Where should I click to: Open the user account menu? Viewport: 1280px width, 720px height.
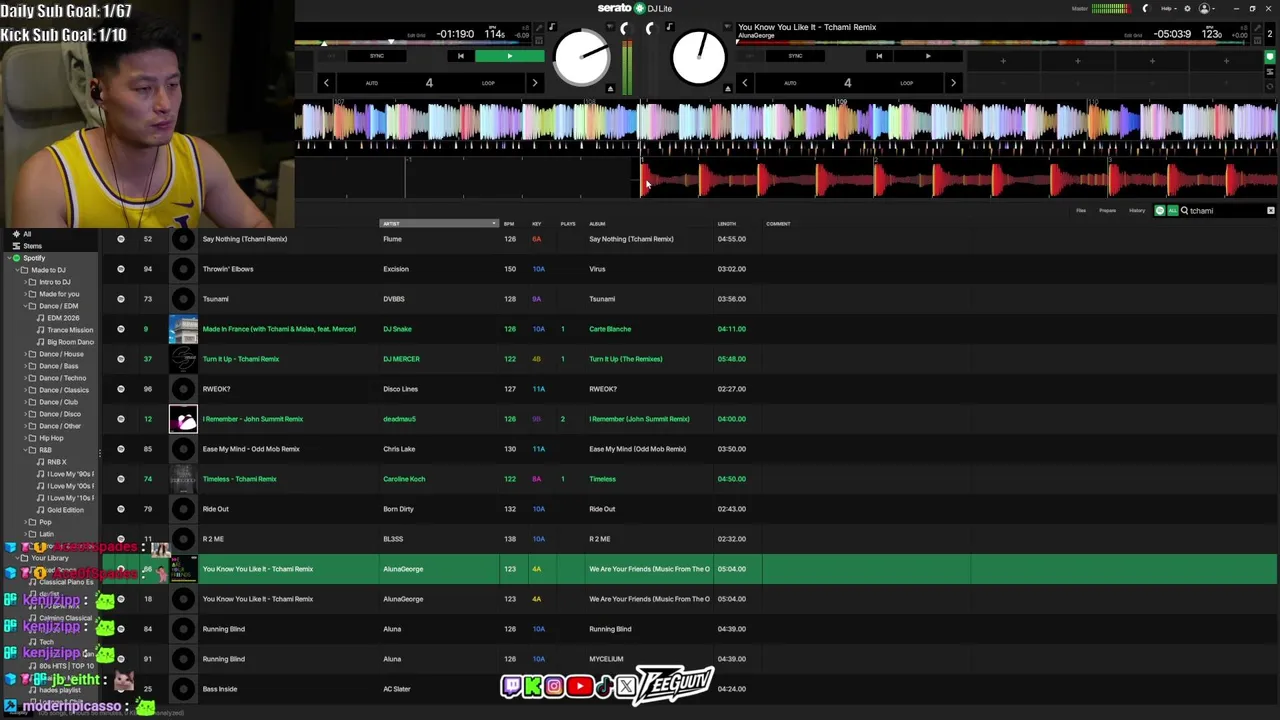tap(1207, 8)
